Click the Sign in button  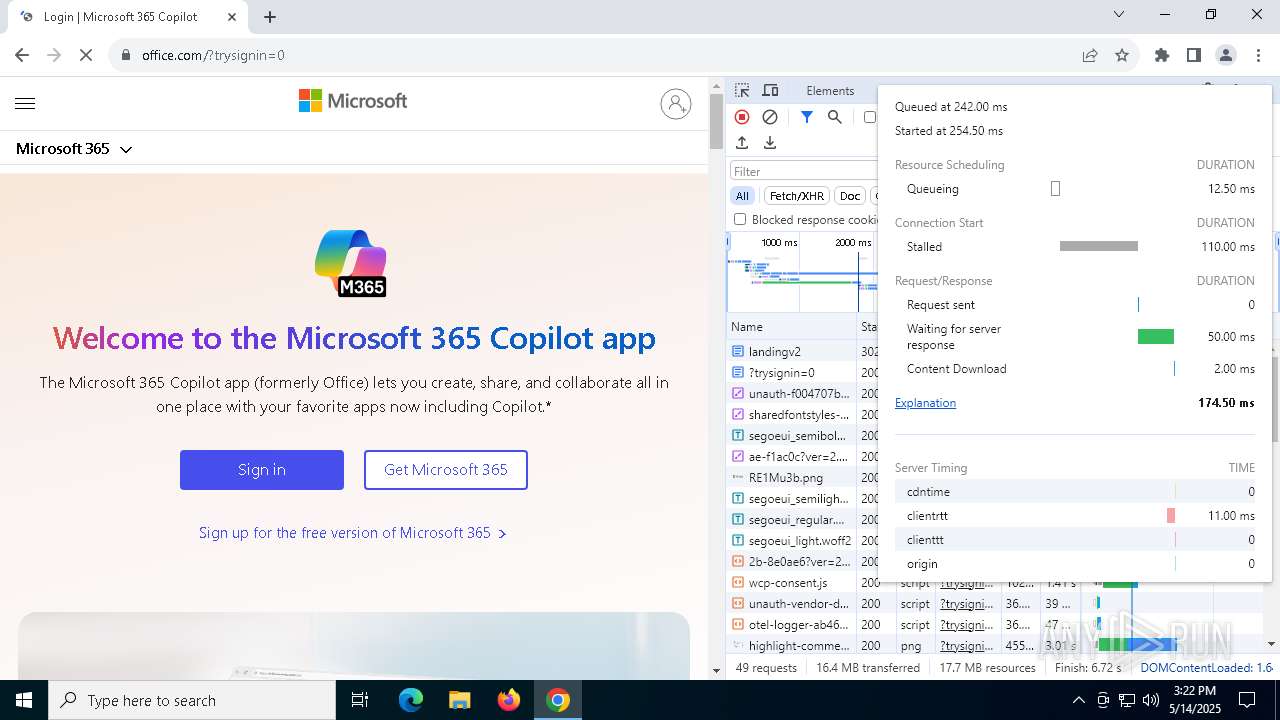click(262, 470)
